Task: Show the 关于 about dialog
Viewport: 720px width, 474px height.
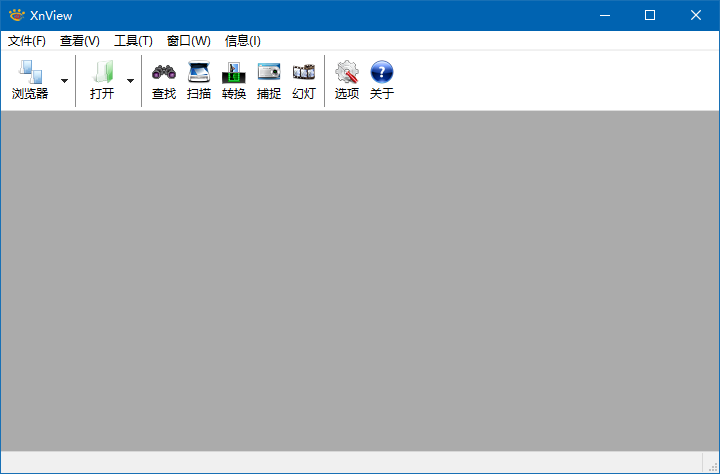Action: point(382,80)
